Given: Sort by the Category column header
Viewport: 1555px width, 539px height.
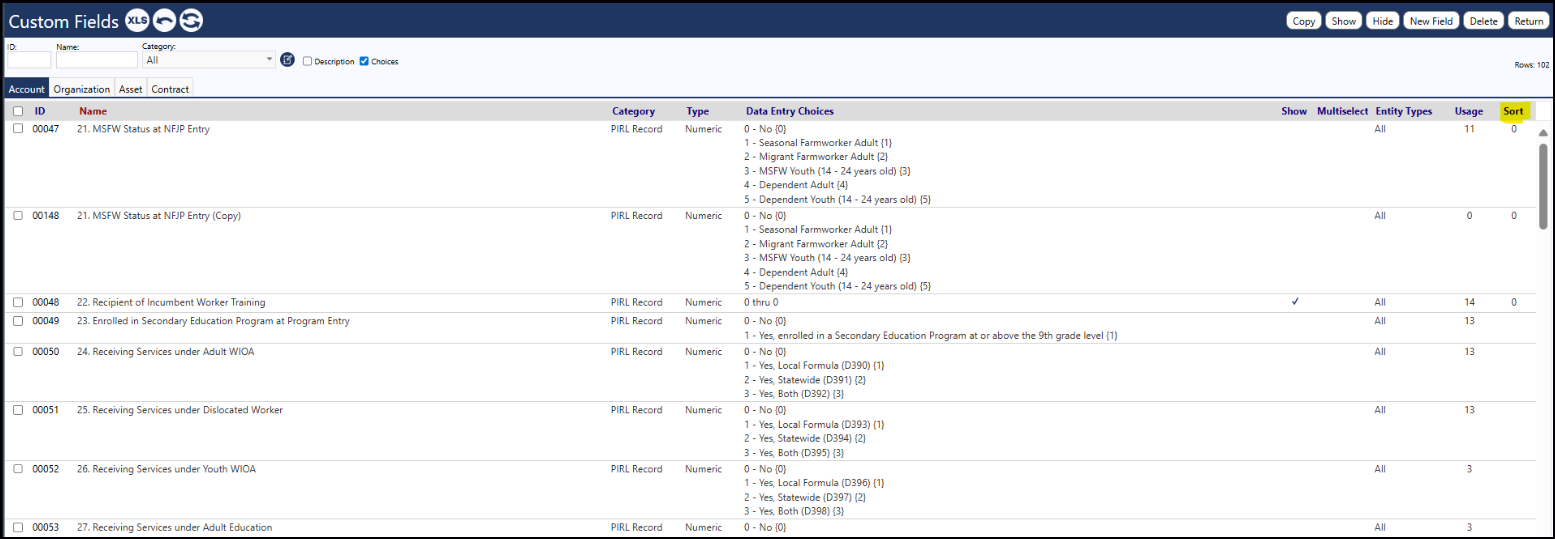Looking at the screenshot, I should pos(633,111).
